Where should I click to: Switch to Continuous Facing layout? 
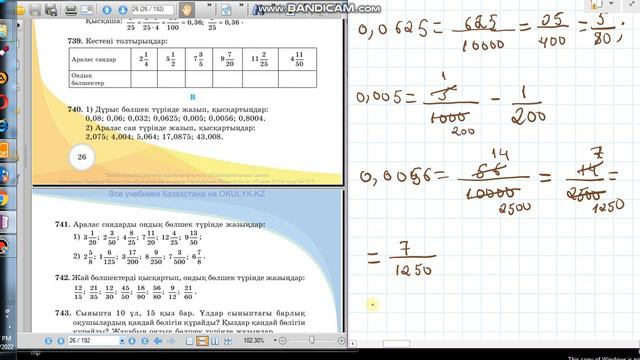pyautogui.click(x=228, y=340)
